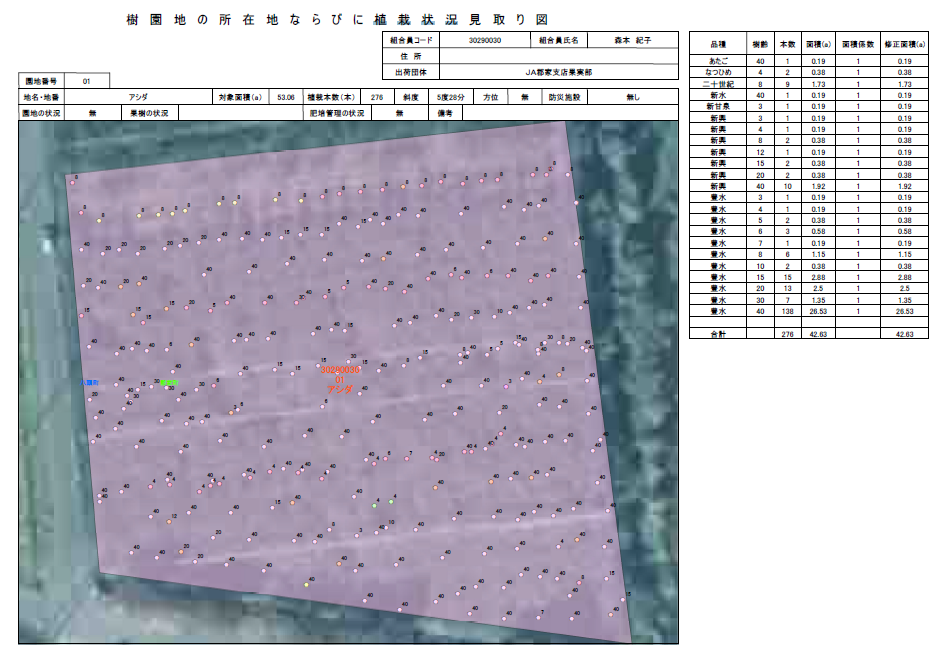Click the green place-name label on map
Image resolution: width=945 pixels, height=663 pixels.
click(x=168, y=382)
